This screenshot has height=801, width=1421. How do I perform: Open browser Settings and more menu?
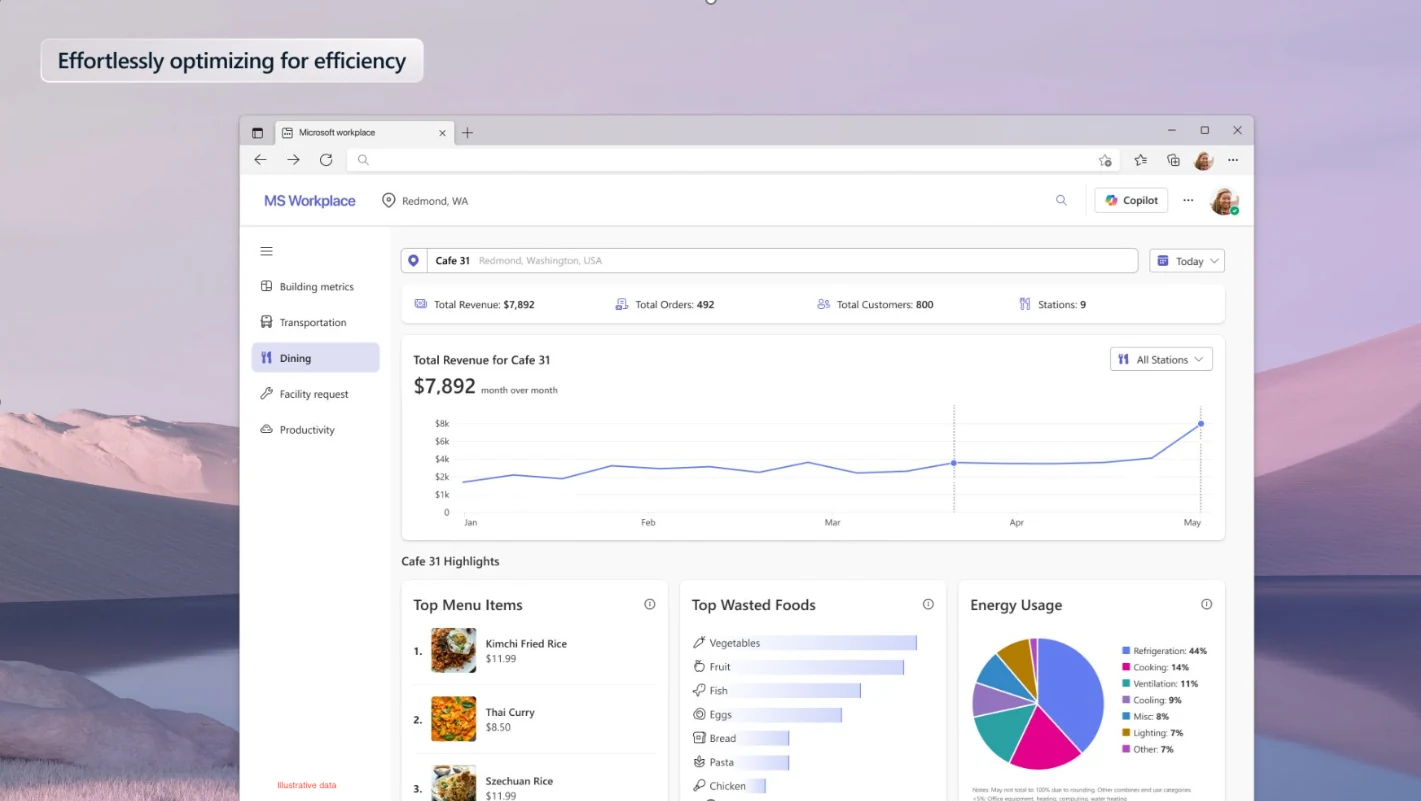(1233, 160)
